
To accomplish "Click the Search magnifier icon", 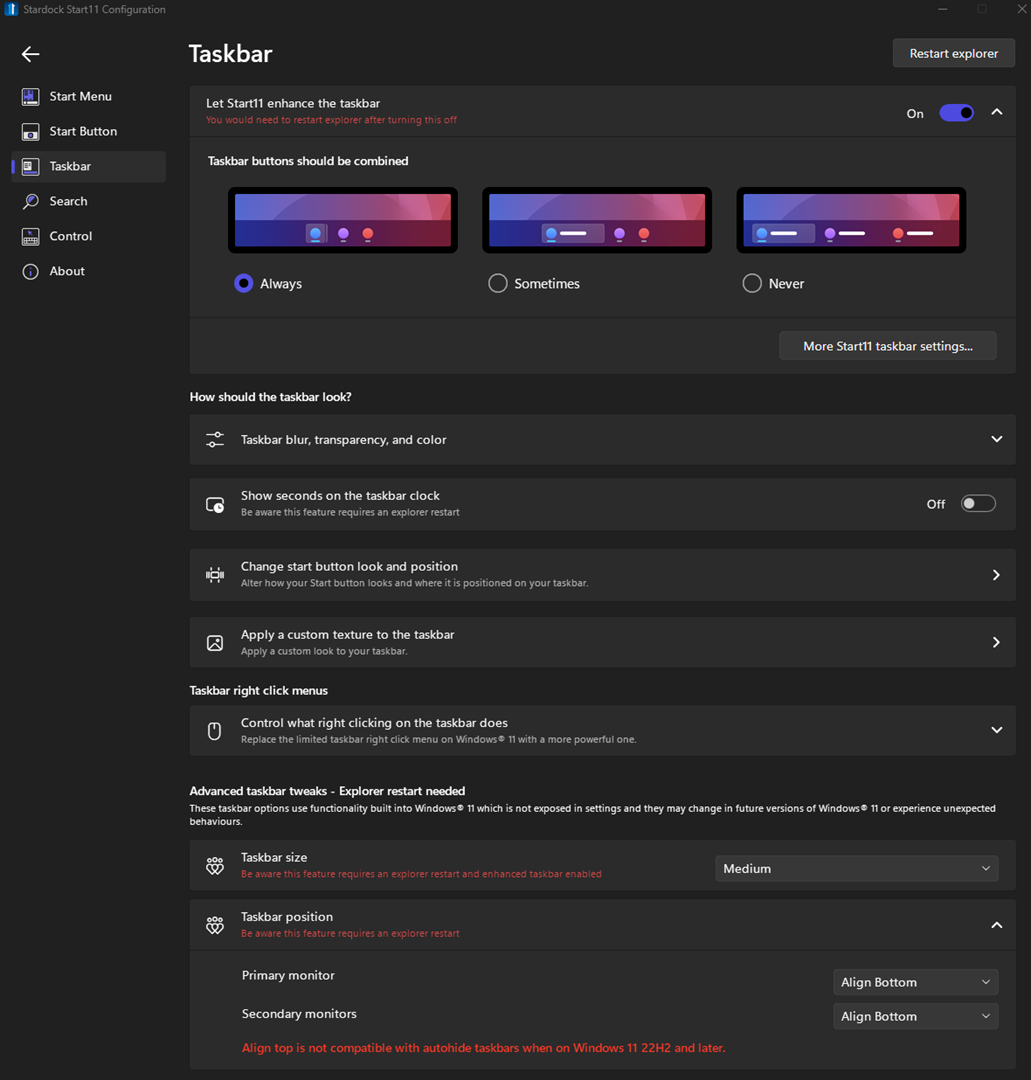I will [31, 202].
